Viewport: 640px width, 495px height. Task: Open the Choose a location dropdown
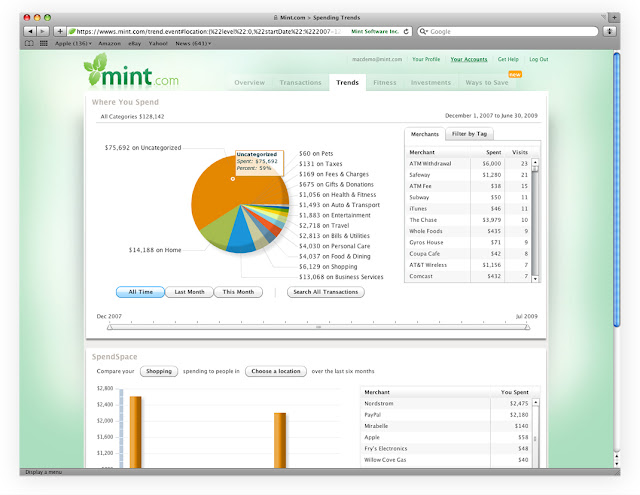276,371
